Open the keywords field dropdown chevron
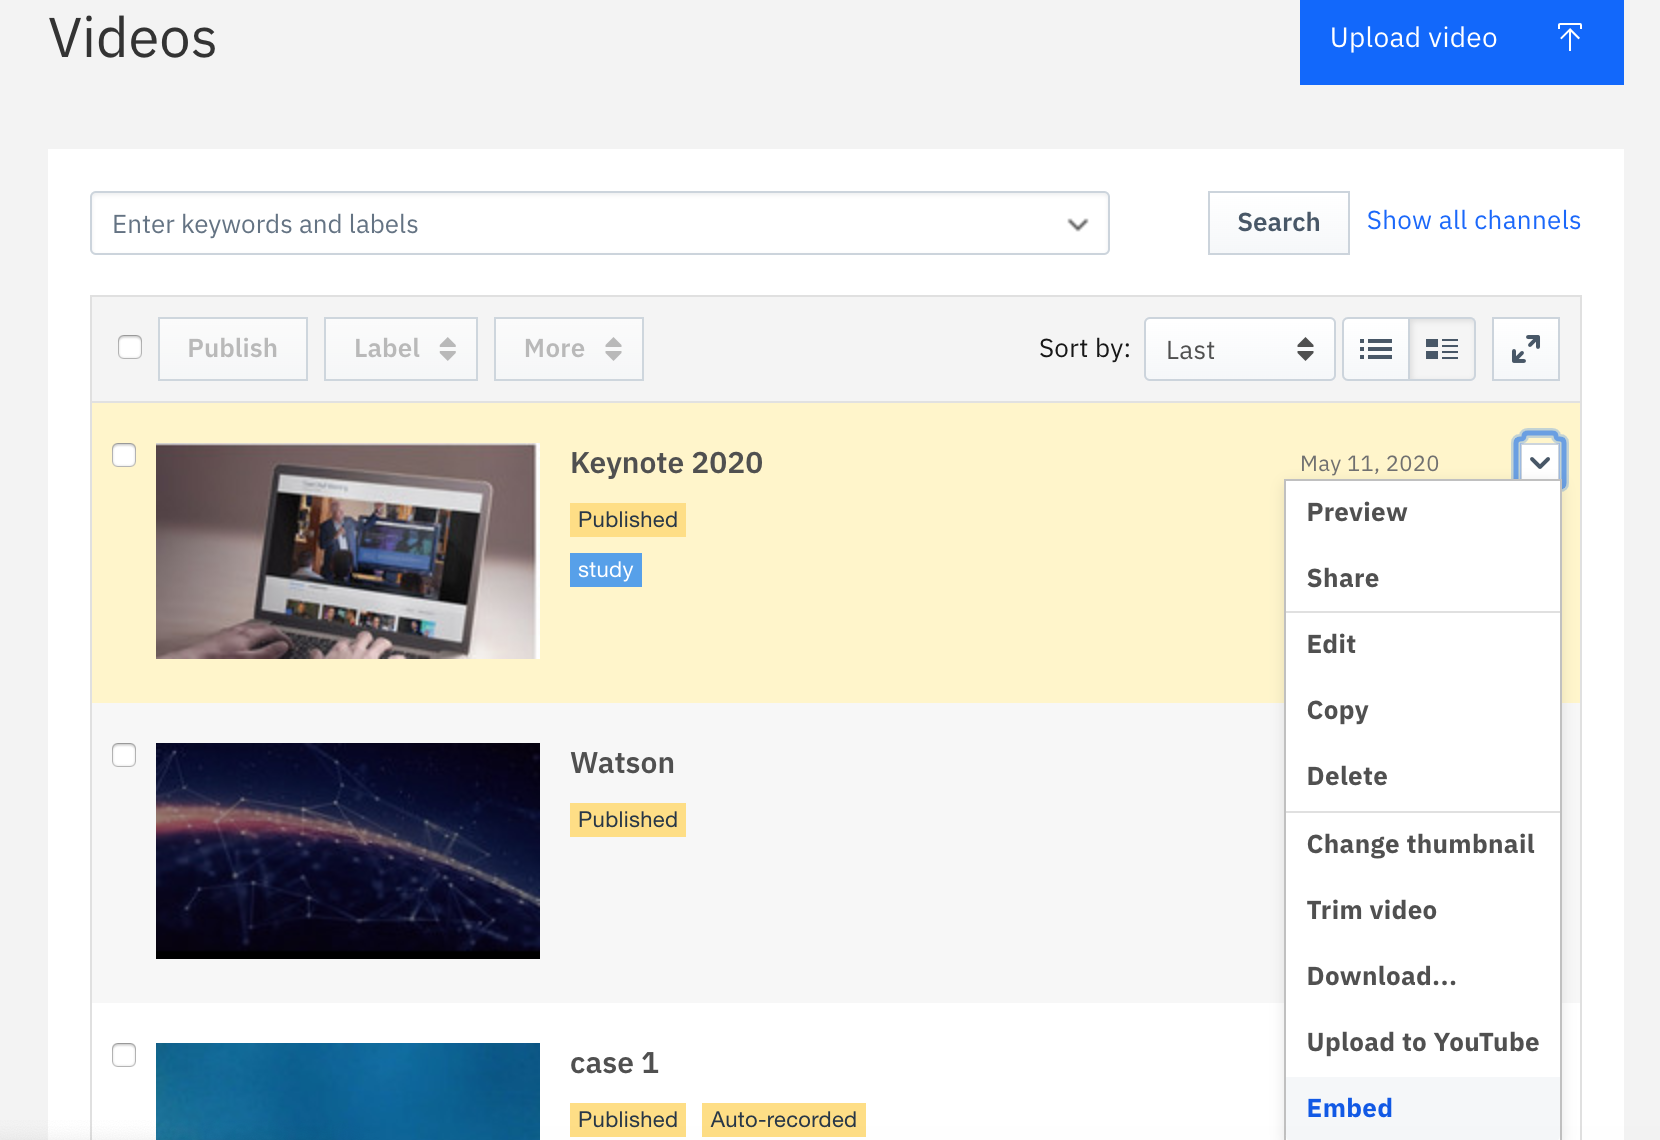The height and width of the screenshot is (1140, 1660). click(1077, 224)
